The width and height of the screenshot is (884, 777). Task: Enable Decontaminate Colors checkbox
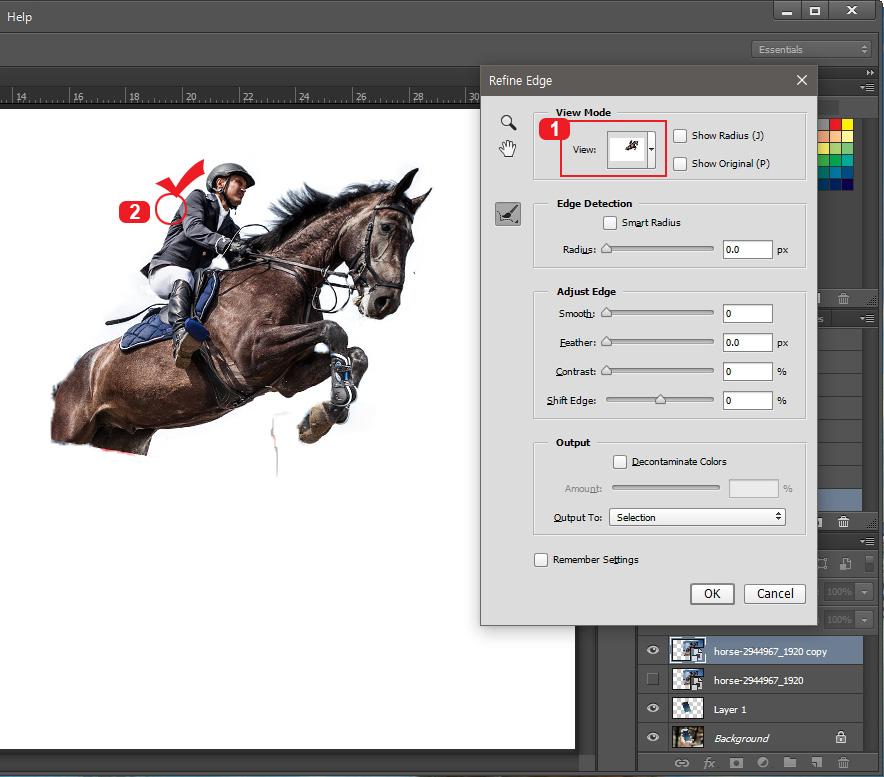(620, 462)
